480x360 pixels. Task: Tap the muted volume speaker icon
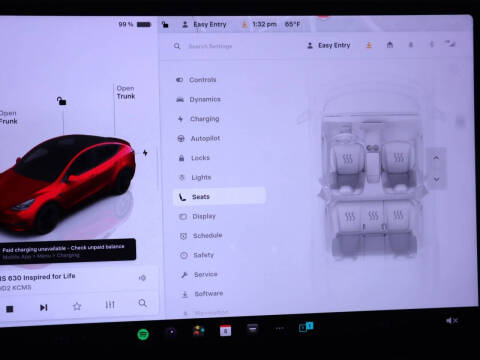pos(452,320)
